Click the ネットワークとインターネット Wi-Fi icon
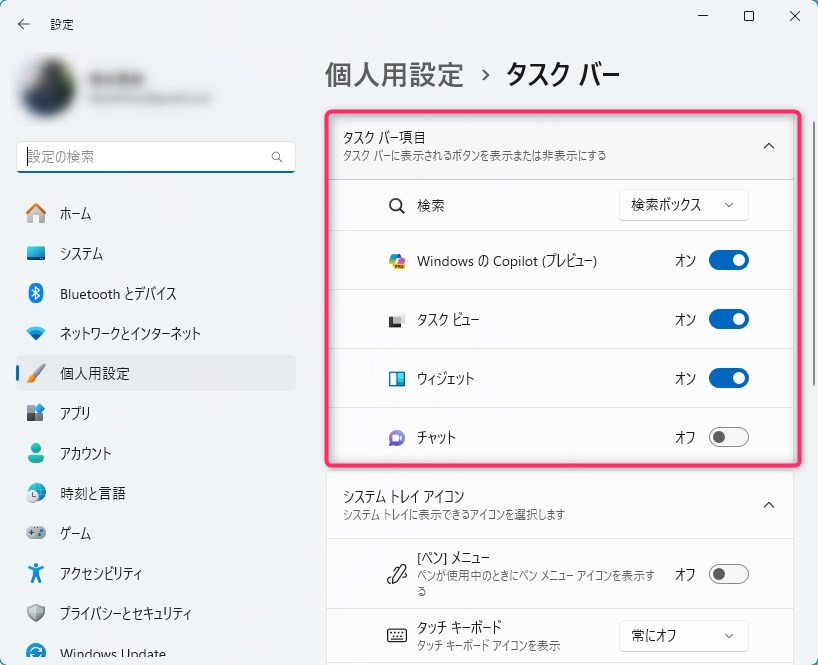 (36, 333)
